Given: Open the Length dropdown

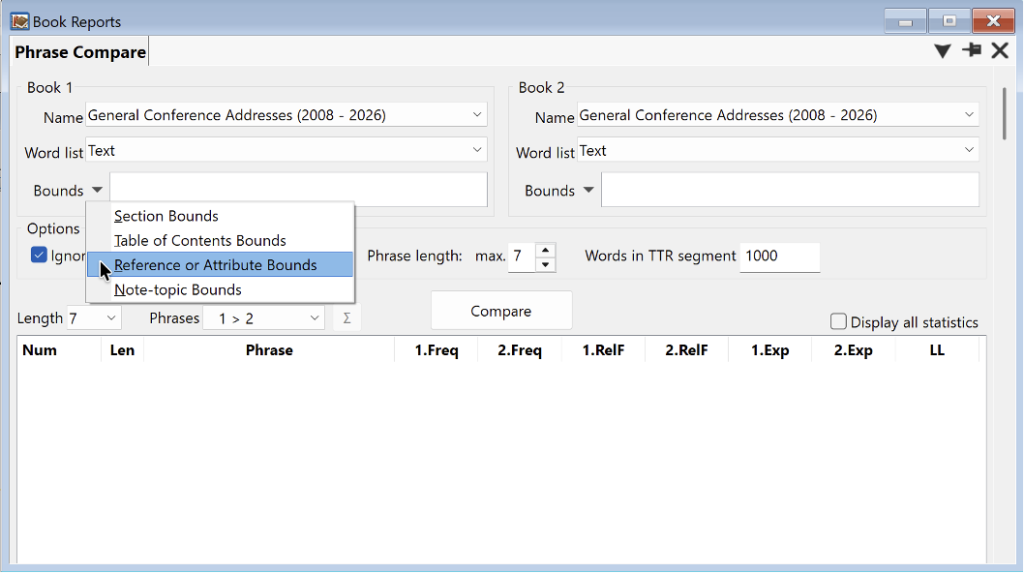Looking at the screenshot, I should click(x=93, y=318).
